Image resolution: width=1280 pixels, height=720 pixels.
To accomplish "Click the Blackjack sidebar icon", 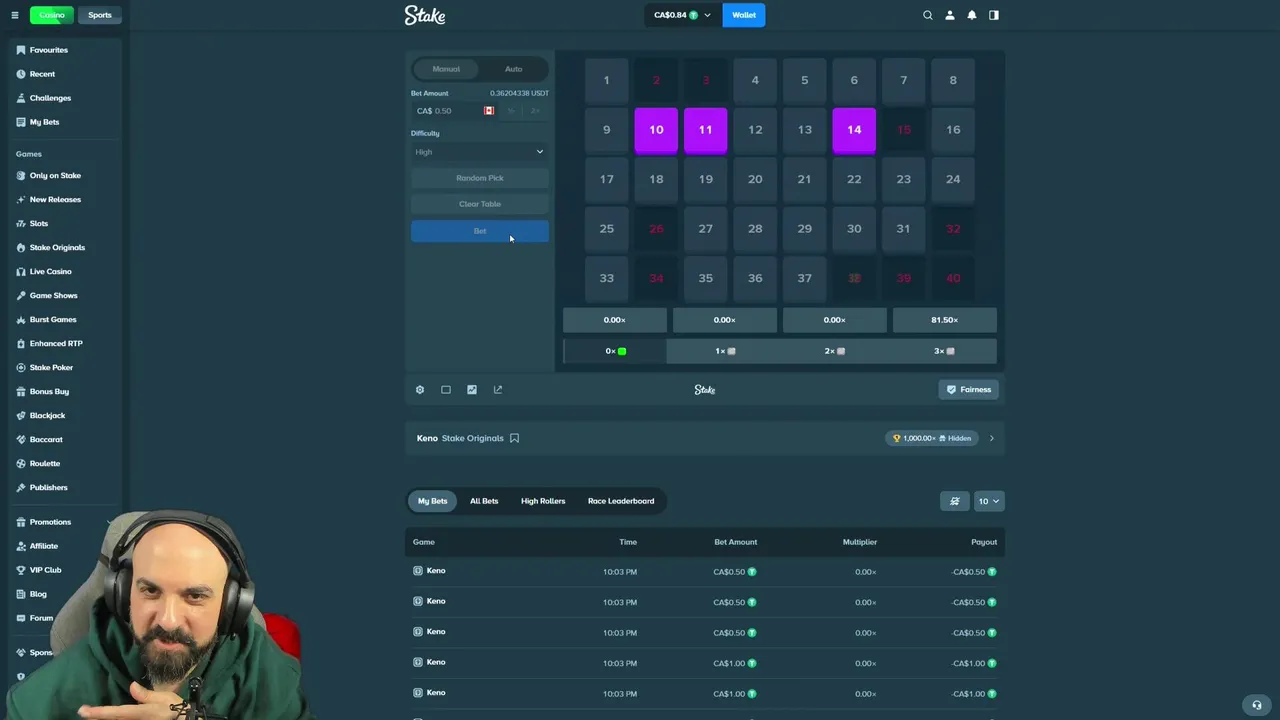I will [x=21, y=416].
